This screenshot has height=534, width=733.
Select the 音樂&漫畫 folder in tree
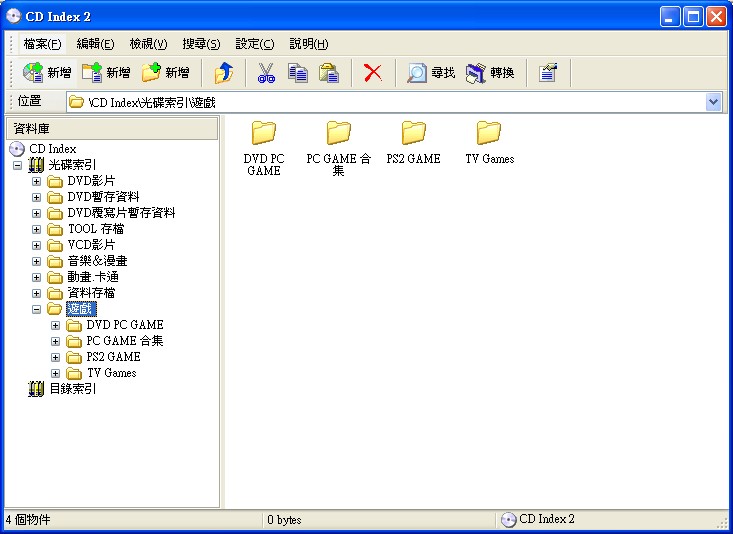96,261
